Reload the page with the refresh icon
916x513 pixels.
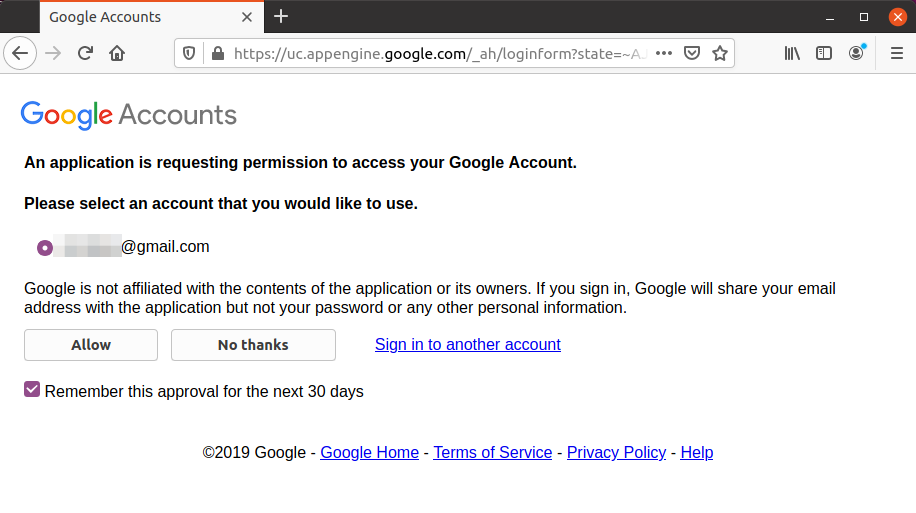click(x=85, y=53)
